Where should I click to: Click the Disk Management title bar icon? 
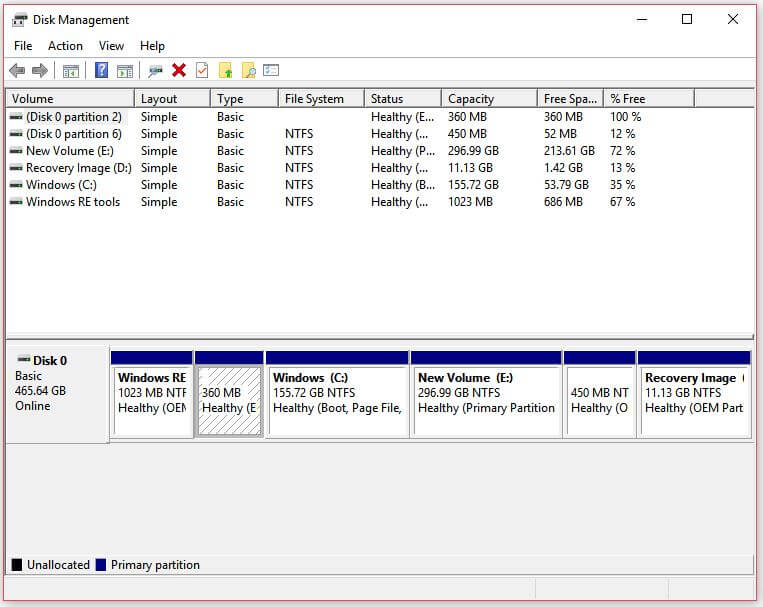point(19,20)
